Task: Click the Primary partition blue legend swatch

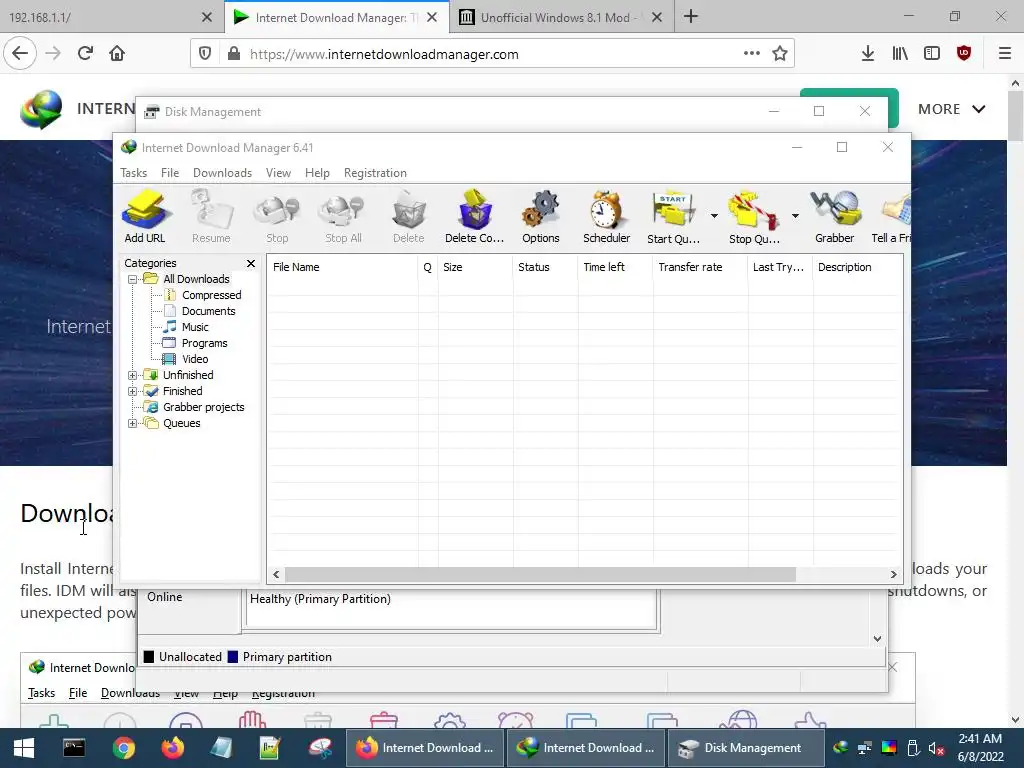Action: (232, 657)
